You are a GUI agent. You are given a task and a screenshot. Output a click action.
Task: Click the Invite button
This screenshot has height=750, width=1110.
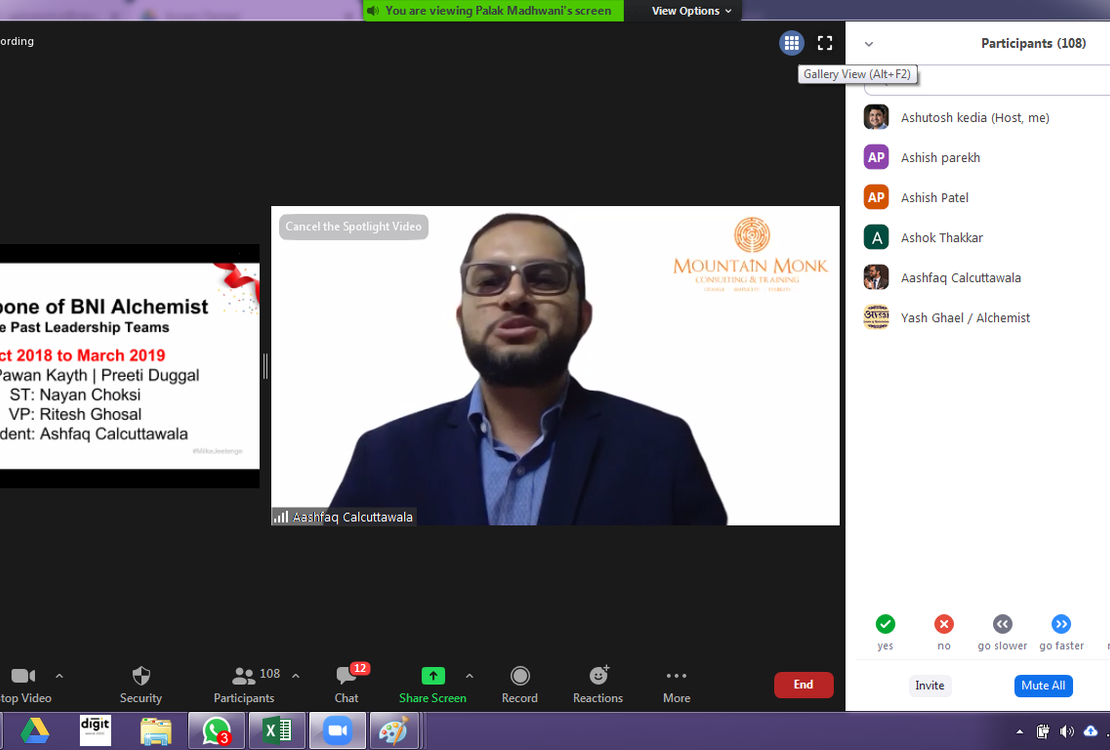(929, 685)
